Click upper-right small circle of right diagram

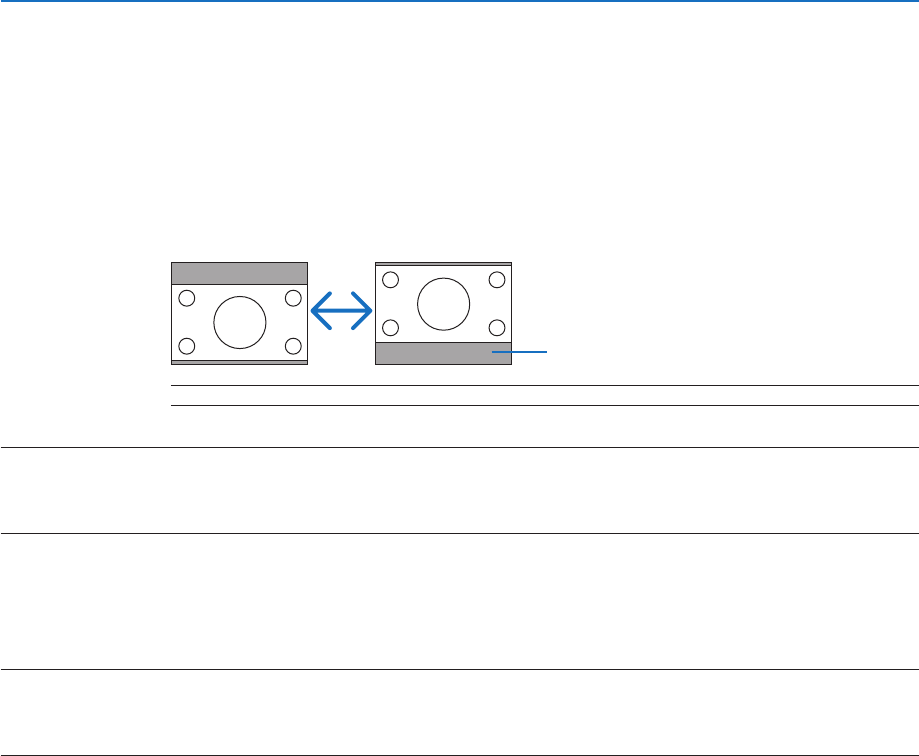click(497, 280)
